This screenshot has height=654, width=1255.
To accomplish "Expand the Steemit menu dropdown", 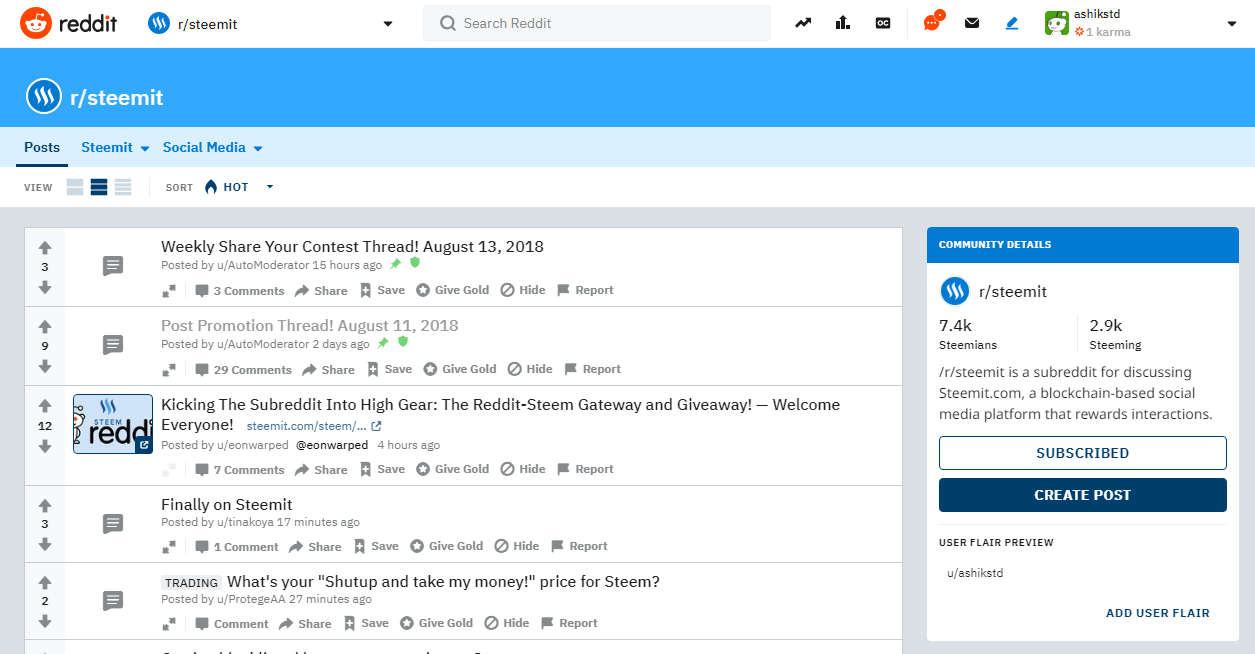I will click(115, 147).
